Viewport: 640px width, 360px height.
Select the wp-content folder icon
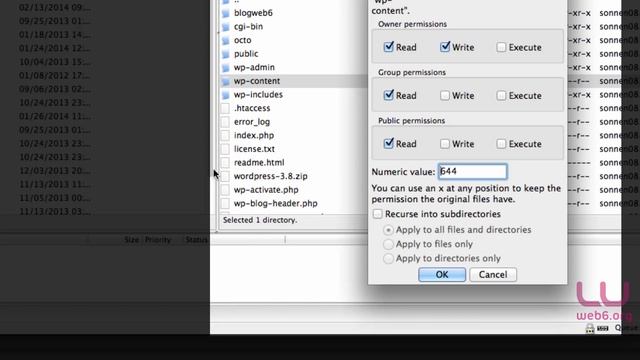point(225,81)
